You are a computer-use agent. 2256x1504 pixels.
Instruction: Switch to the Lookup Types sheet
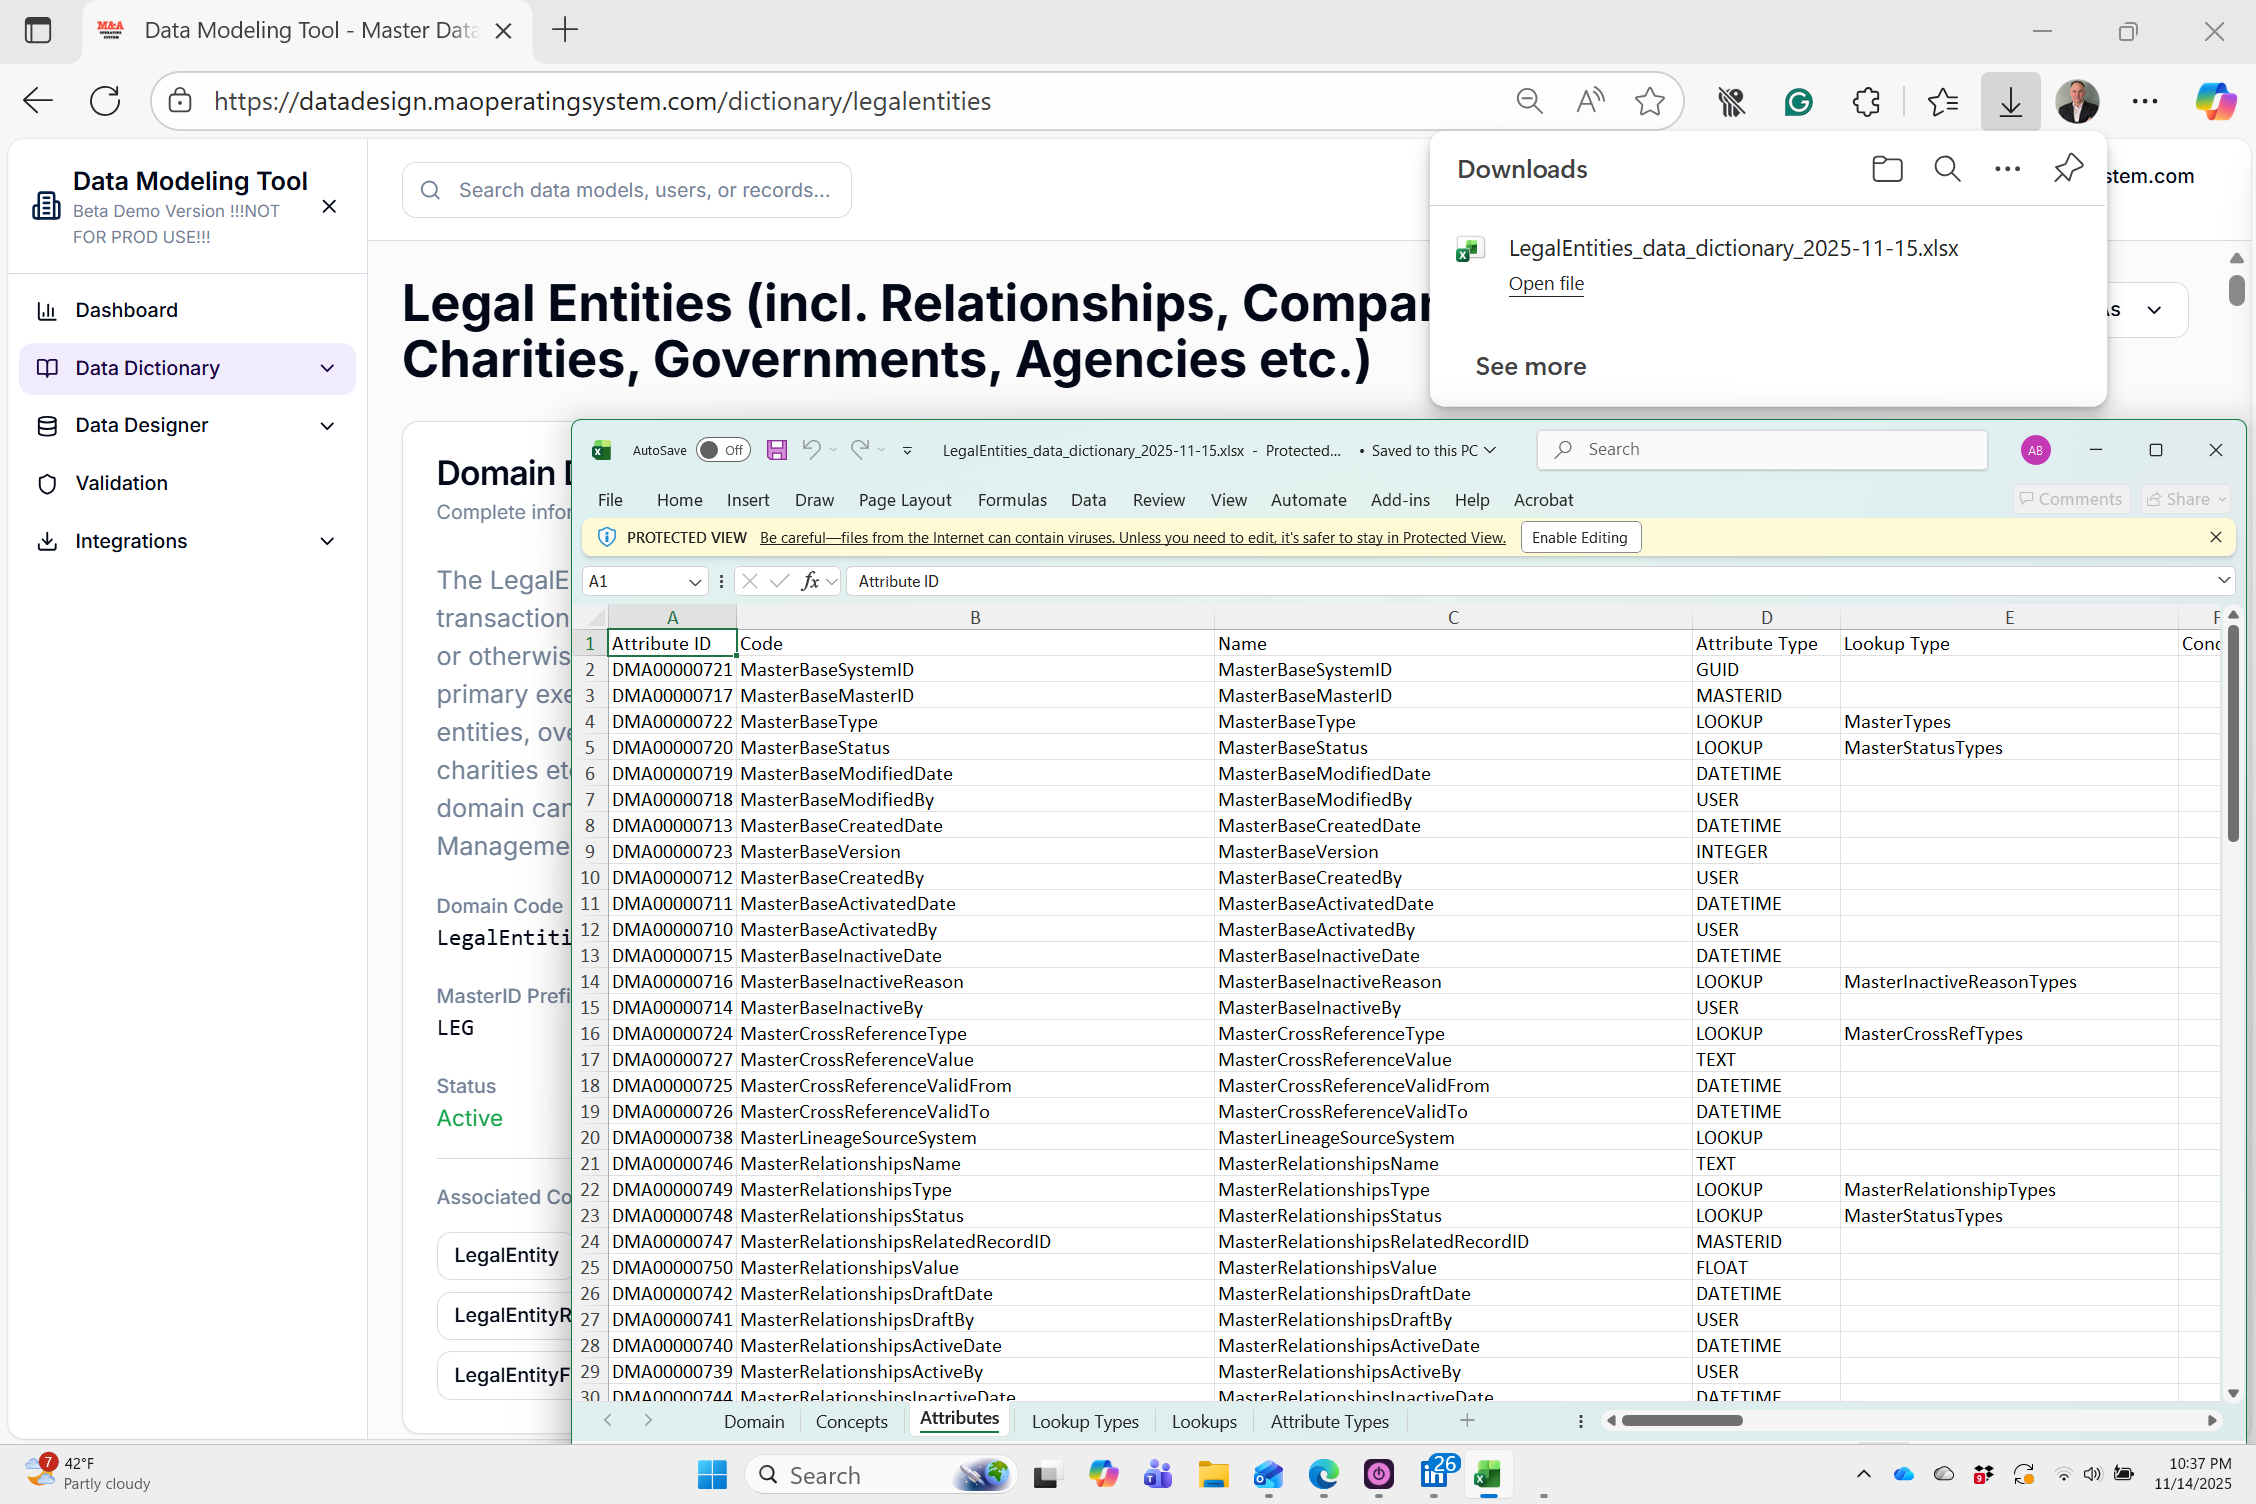tap(1085, 1421)
